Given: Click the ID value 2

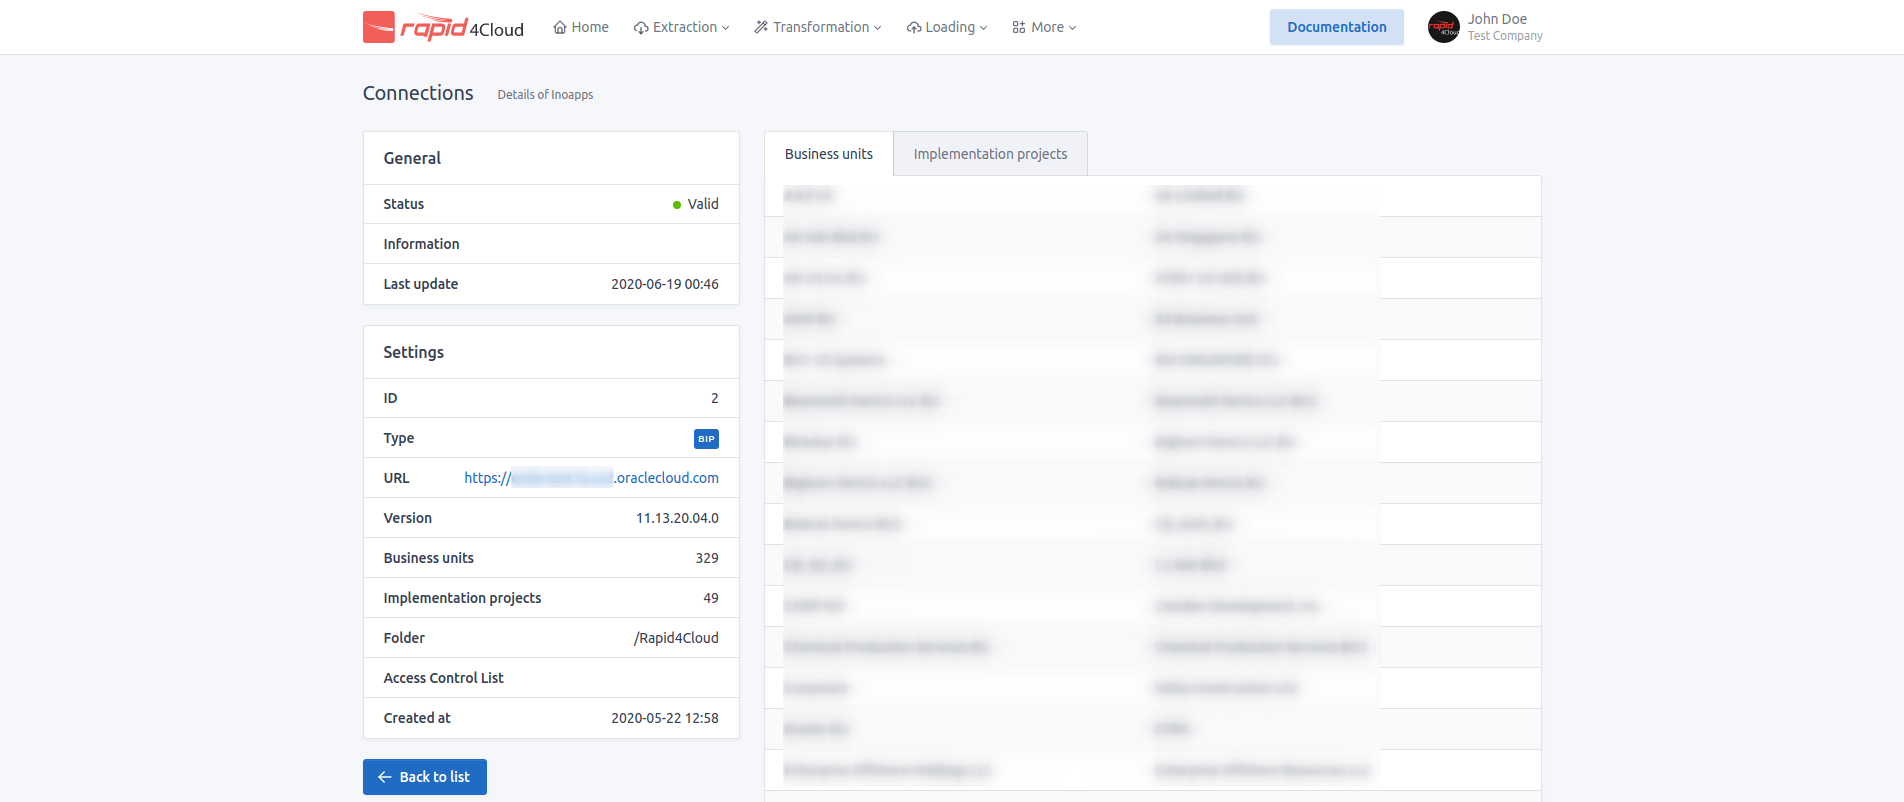Looking at the screenshot, I should pyautogui.click(x=715, y=398).
